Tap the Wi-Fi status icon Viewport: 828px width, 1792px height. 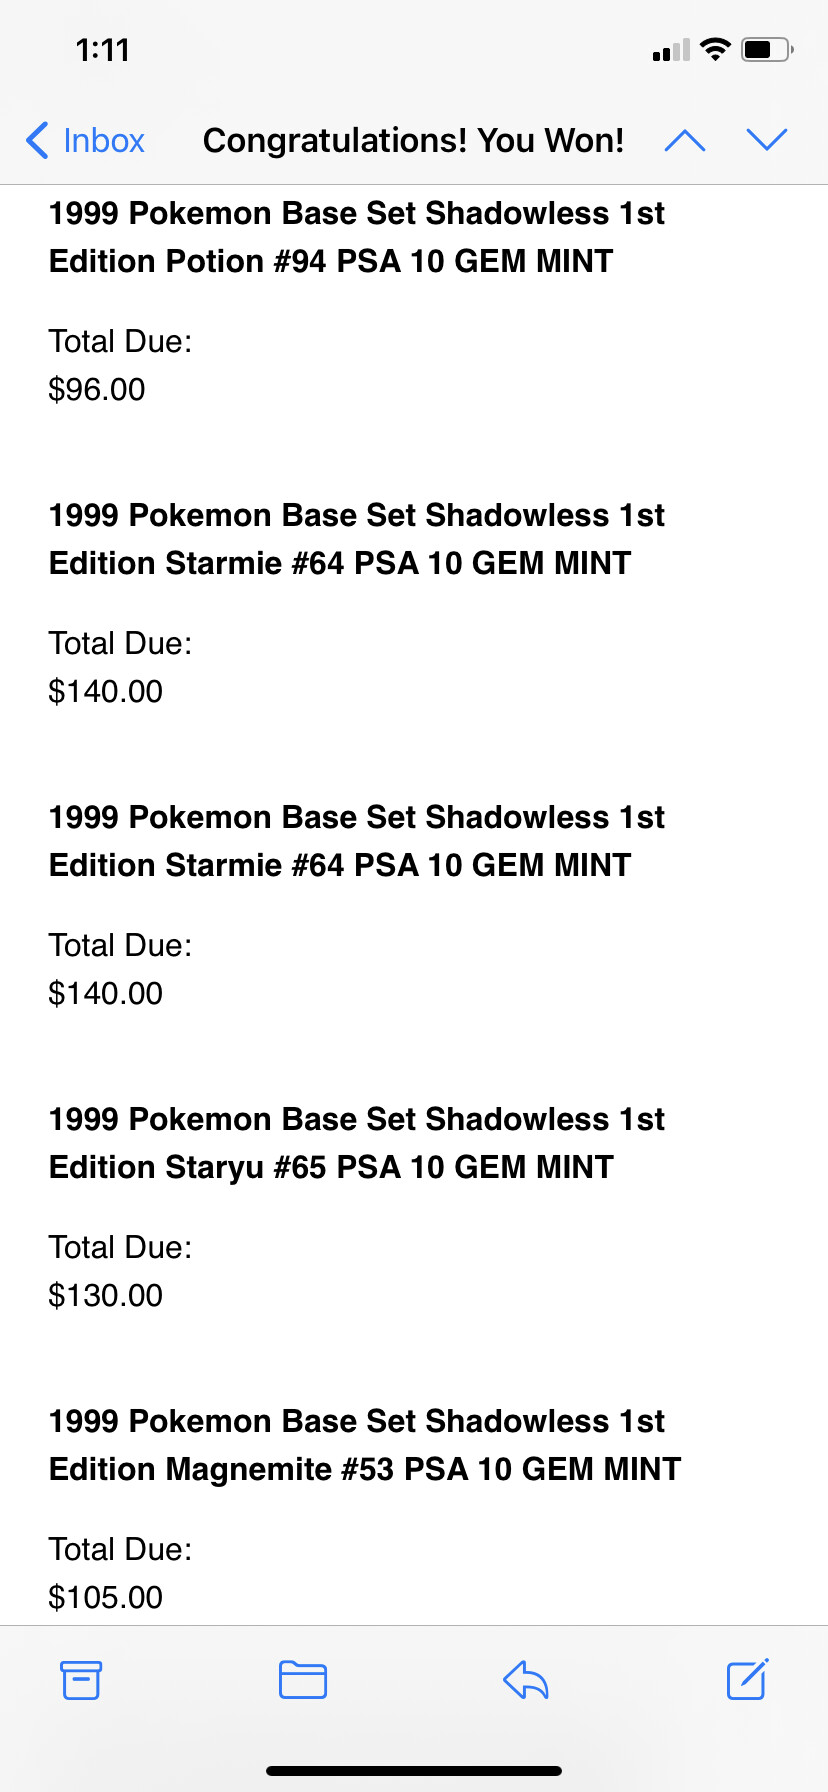tap(715, 49)
